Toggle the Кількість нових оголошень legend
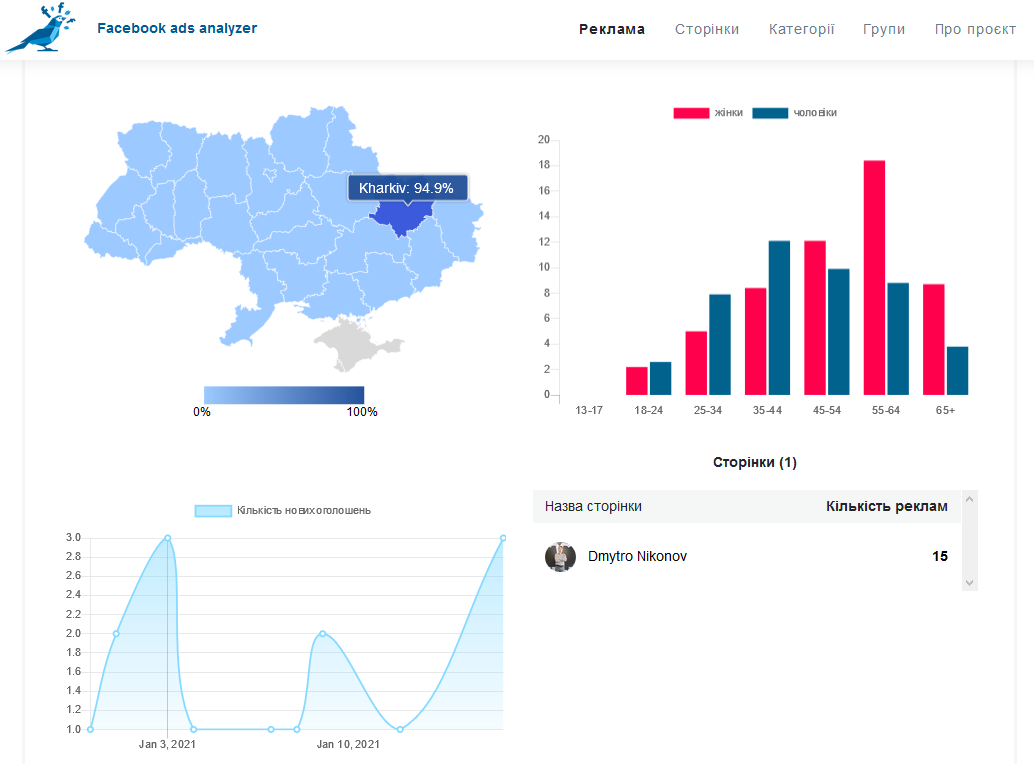 [x=283, y=510]
